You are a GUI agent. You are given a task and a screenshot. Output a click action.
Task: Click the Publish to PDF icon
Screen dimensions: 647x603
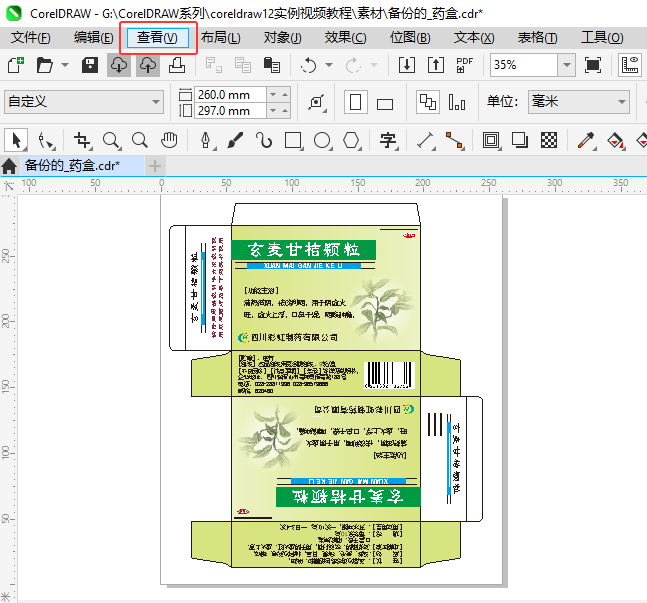point(465,65)
